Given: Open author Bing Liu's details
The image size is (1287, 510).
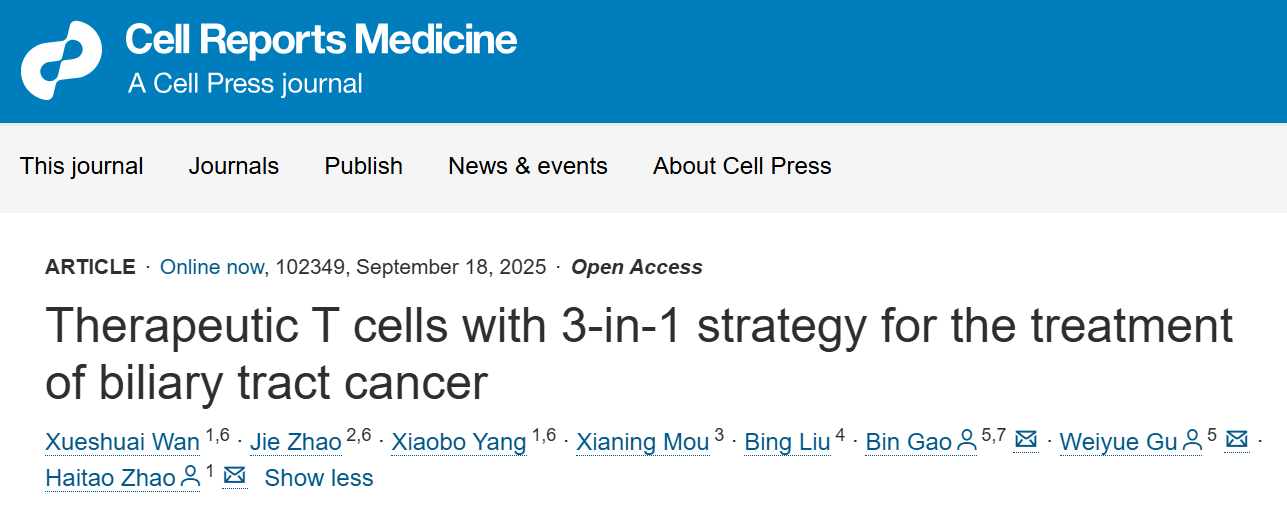Looking at the screenshot, I should point(787,442).
